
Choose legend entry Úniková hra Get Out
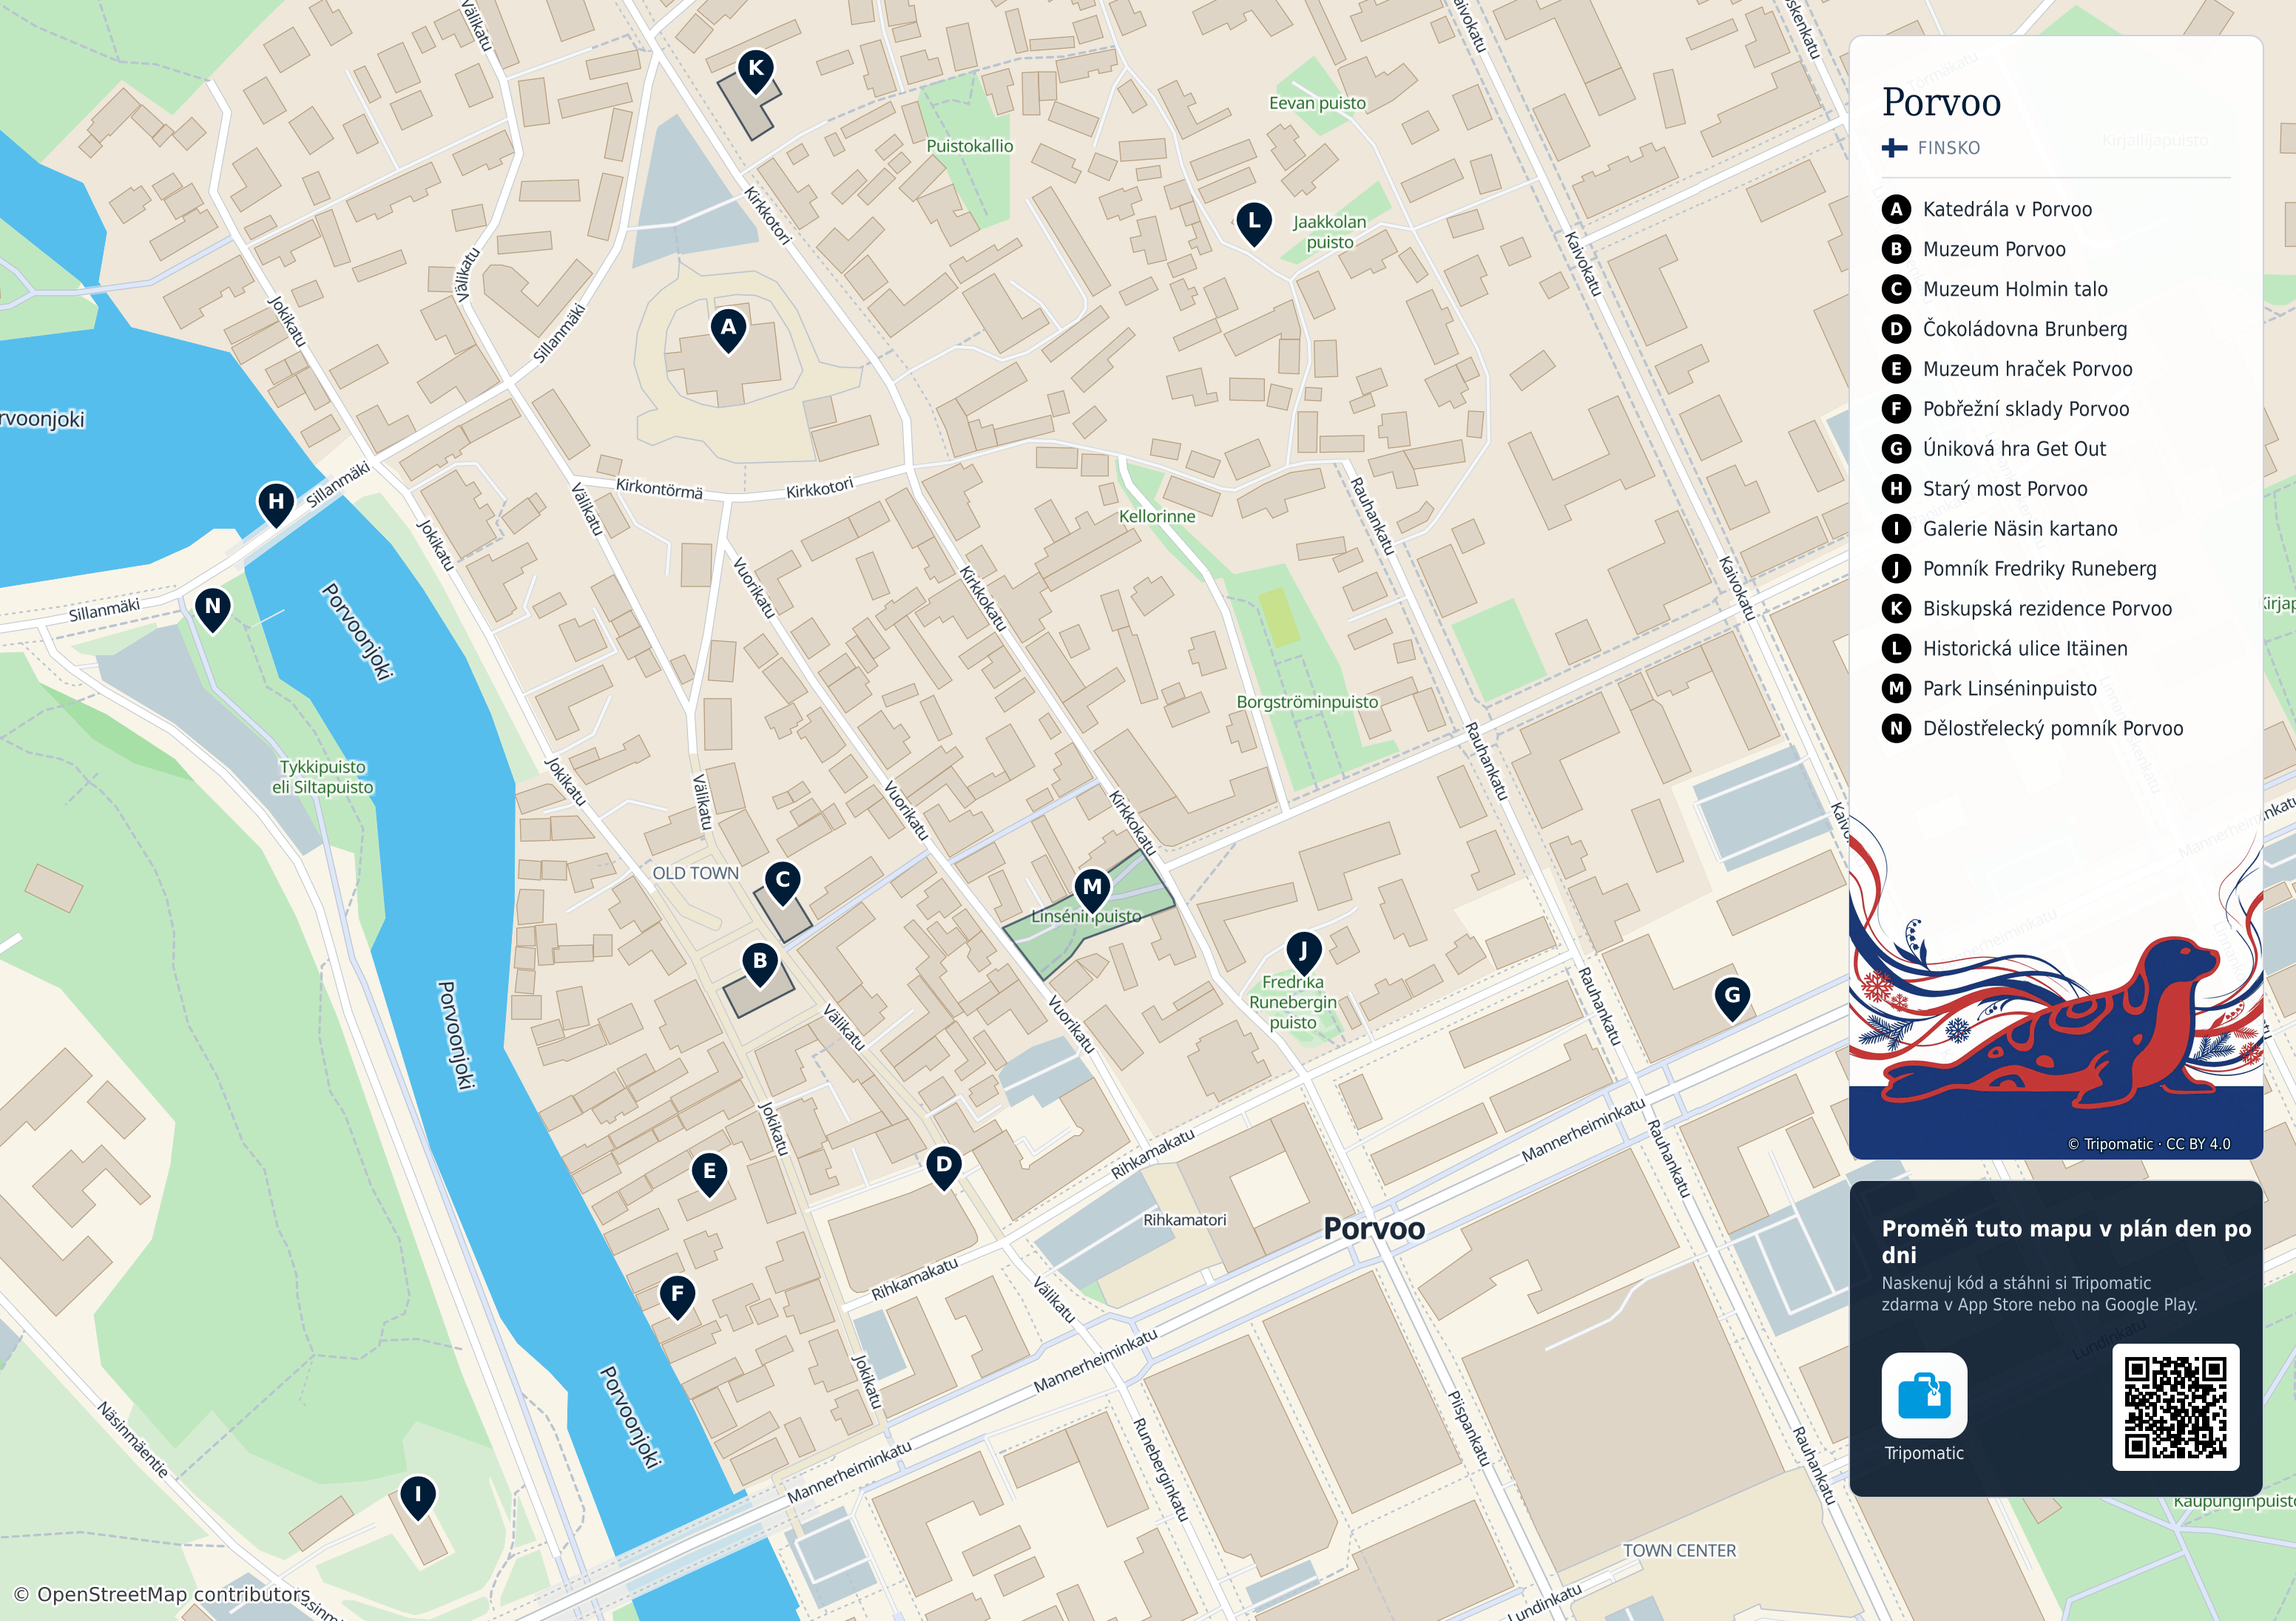pos(1994,449)
